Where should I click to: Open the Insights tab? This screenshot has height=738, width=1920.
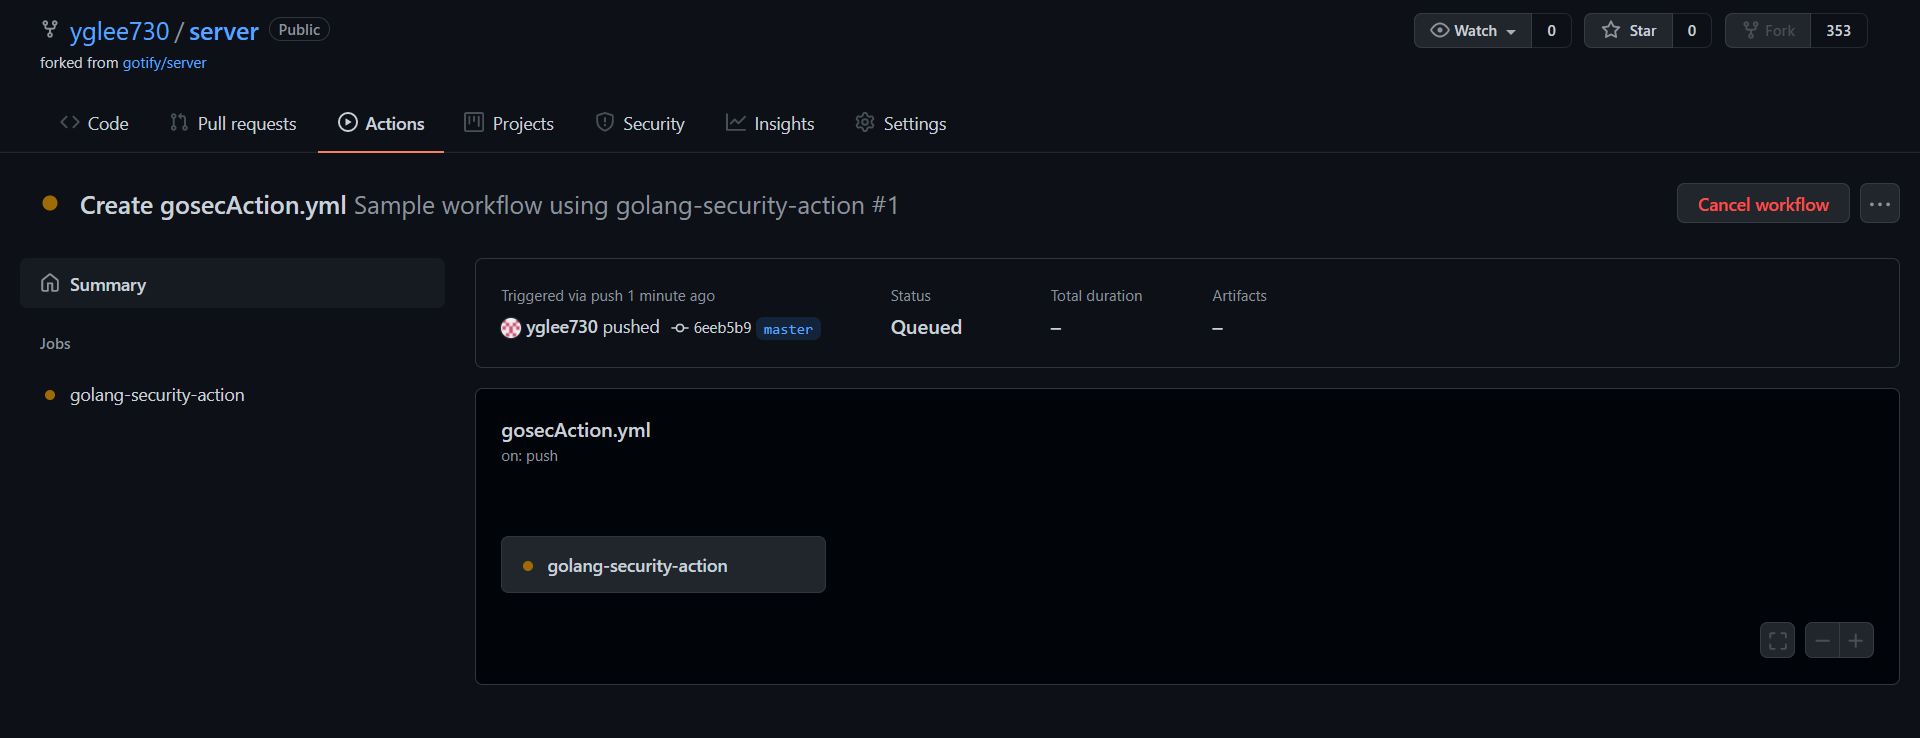(770, 123)
